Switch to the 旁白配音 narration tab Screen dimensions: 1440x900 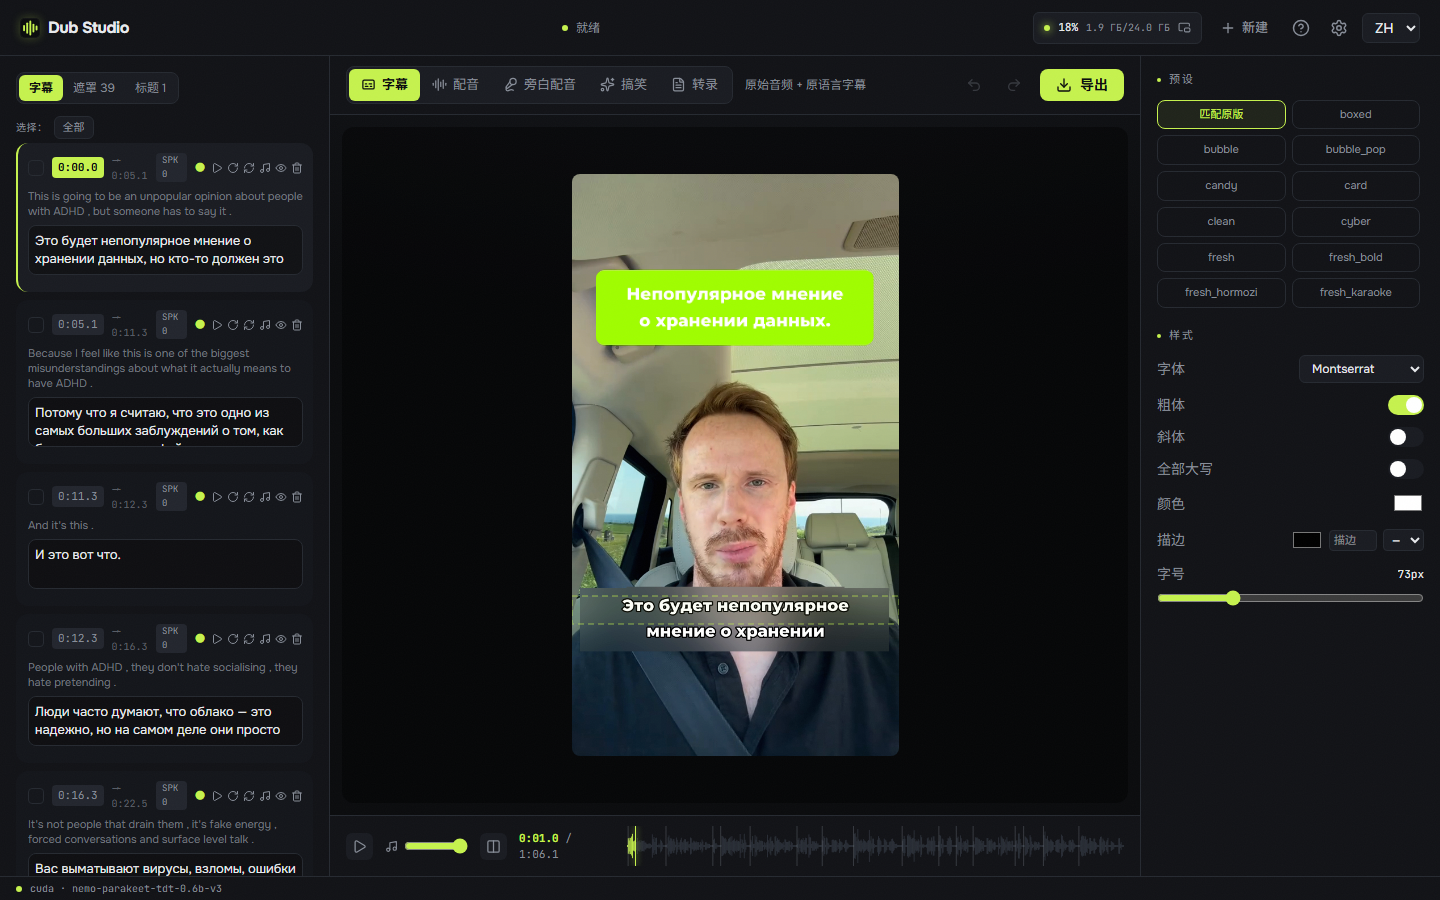pos(540,85)
